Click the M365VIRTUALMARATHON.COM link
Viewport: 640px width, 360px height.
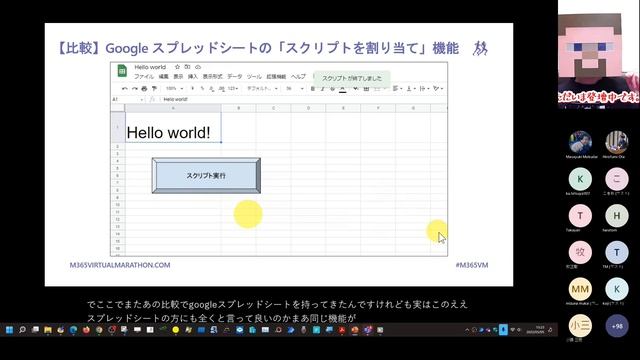[120, 265]
